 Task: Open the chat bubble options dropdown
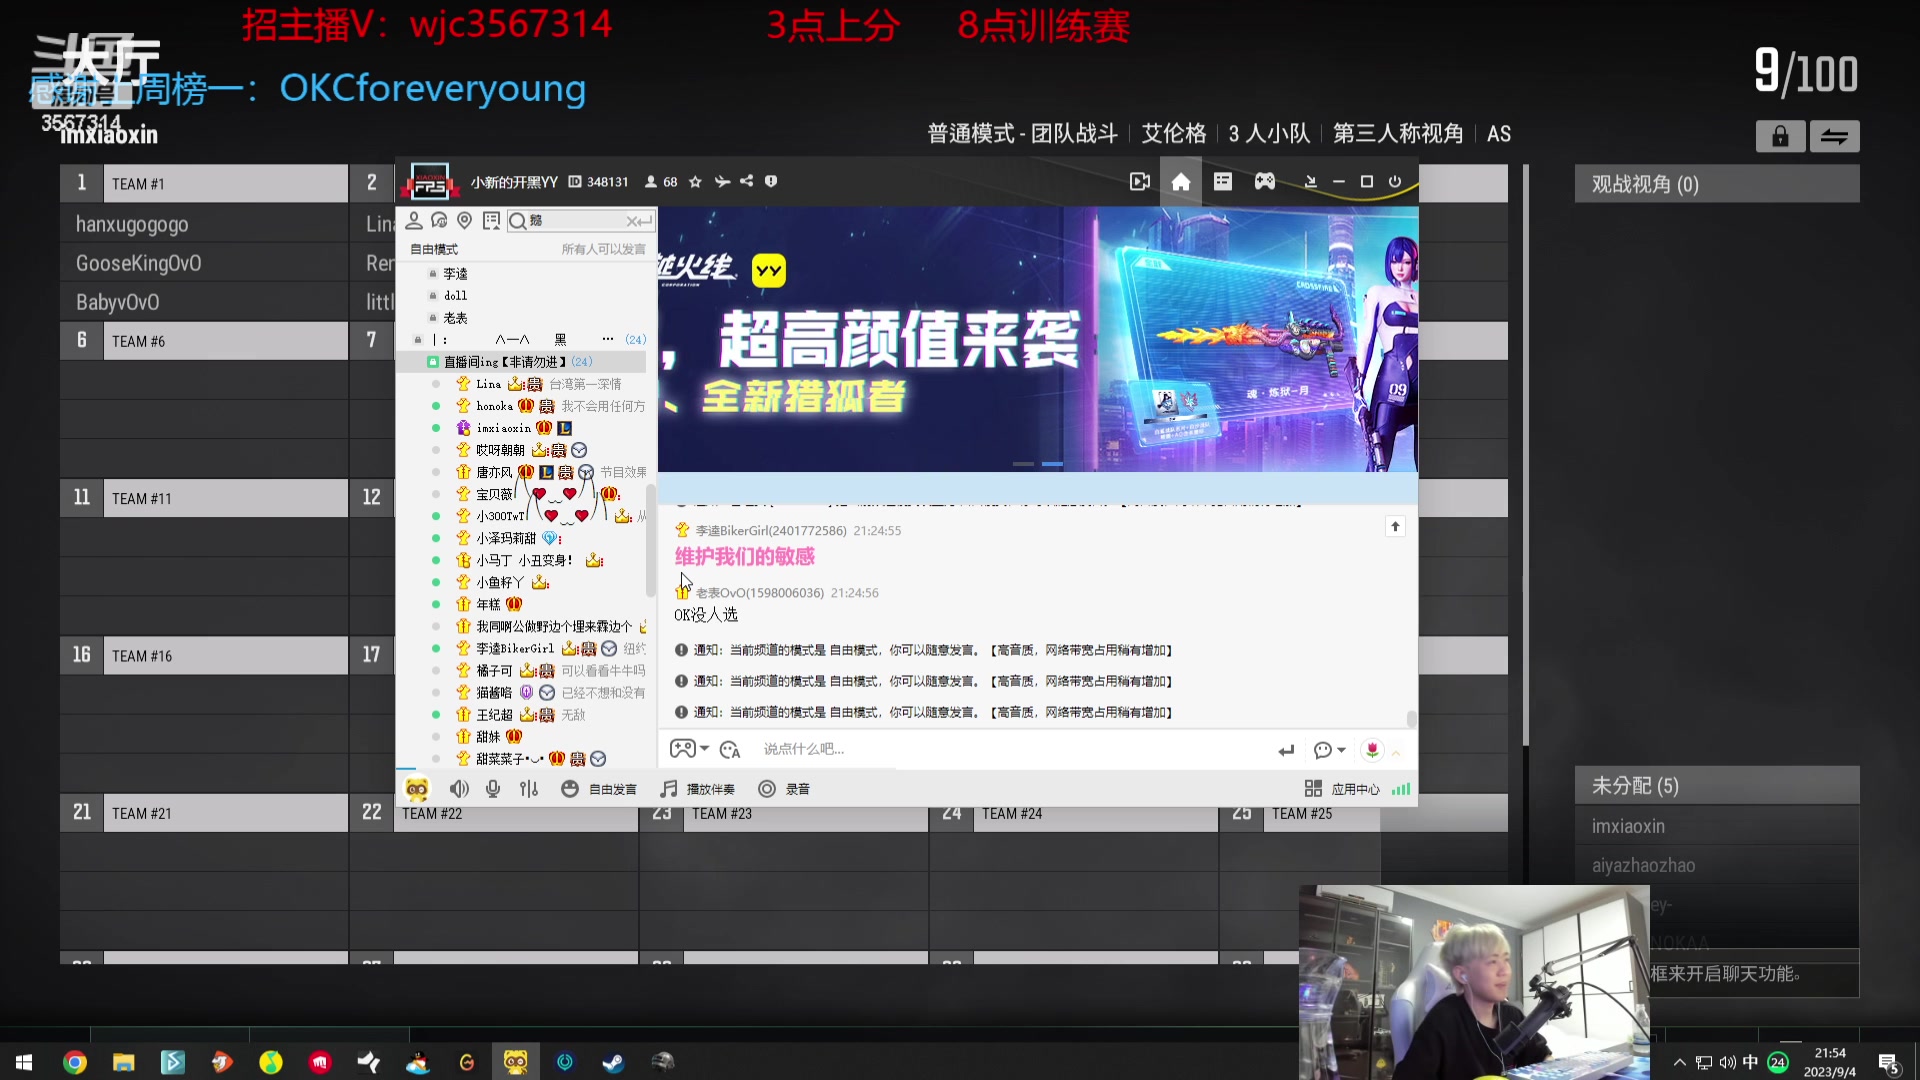point(1330,750)
